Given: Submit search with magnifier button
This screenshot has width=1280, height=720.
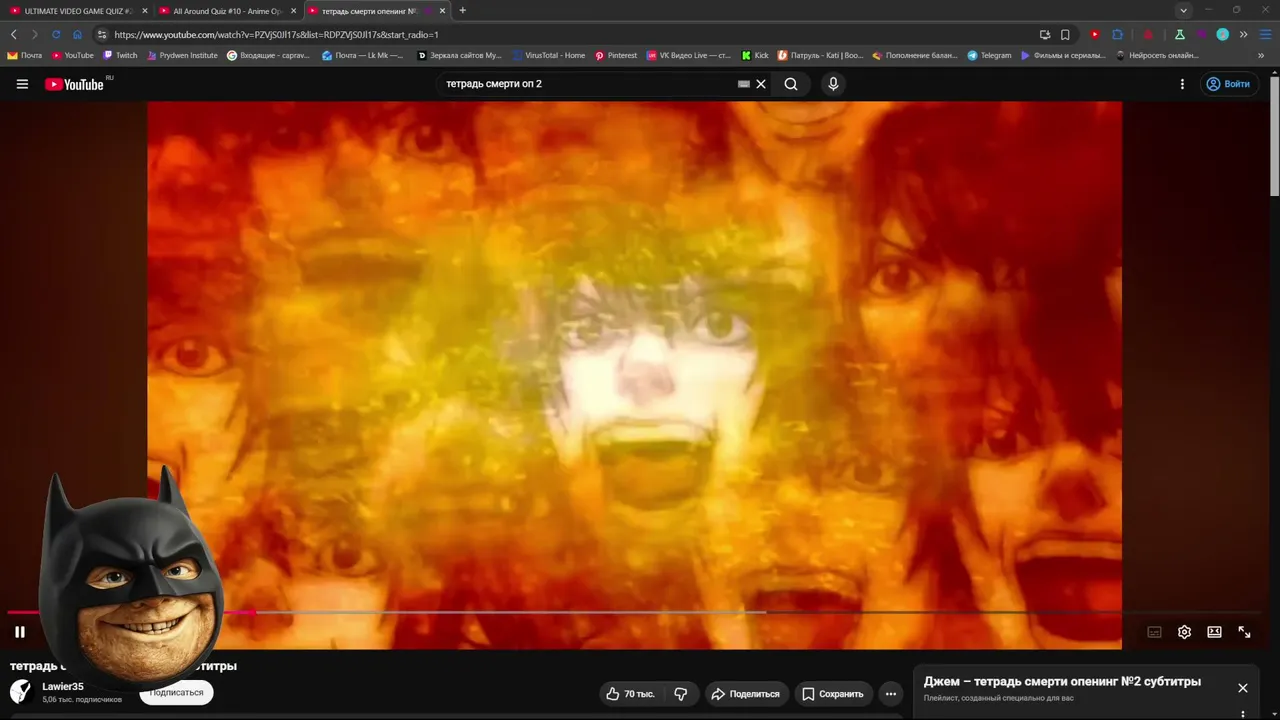Looking at the screenshot, I should click(x=791, y=84).
